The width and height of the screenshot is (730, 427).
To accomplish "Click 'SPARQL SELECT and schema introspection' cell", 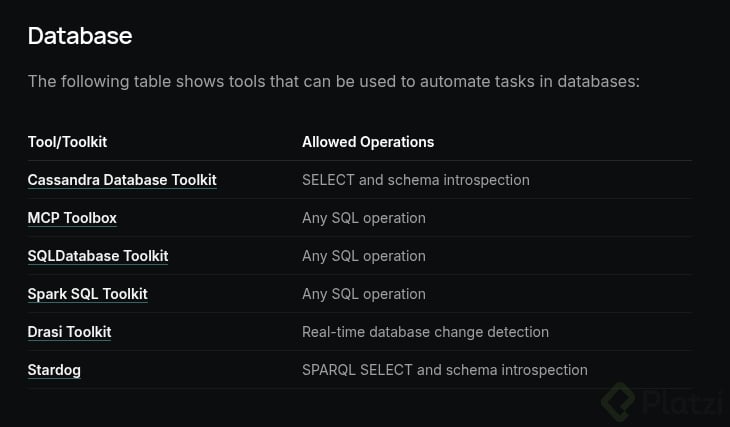I will (x=445, y=370).
